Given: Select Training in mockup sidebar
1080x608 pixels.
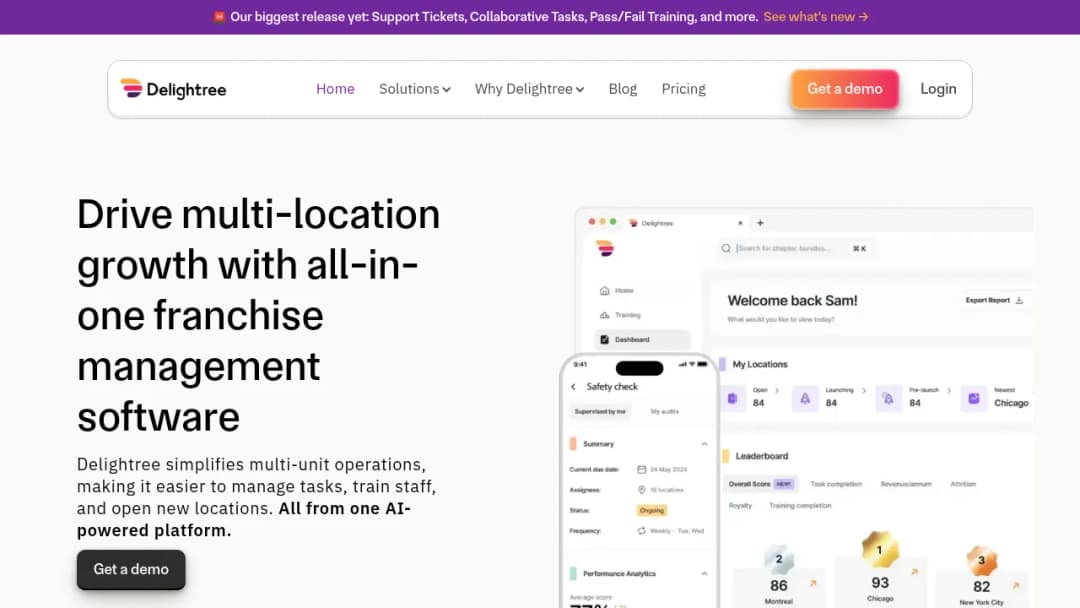Looking at the screenshot, I should pos(627,315).
